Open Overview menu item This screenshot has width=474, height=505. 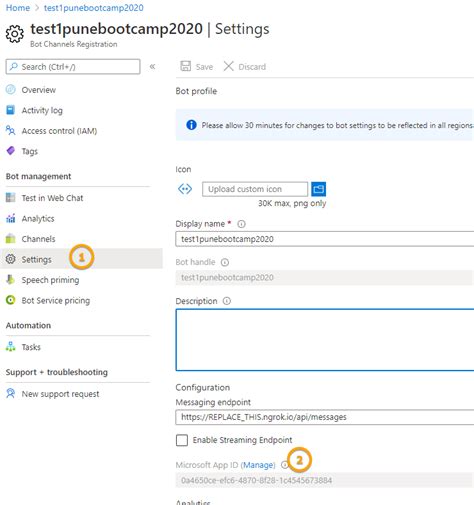(39, 90)
